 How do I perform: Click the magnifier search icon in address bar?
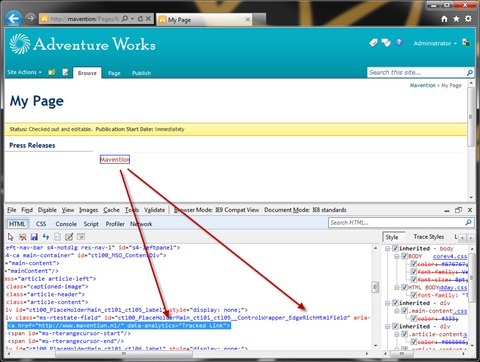(125, 19)
